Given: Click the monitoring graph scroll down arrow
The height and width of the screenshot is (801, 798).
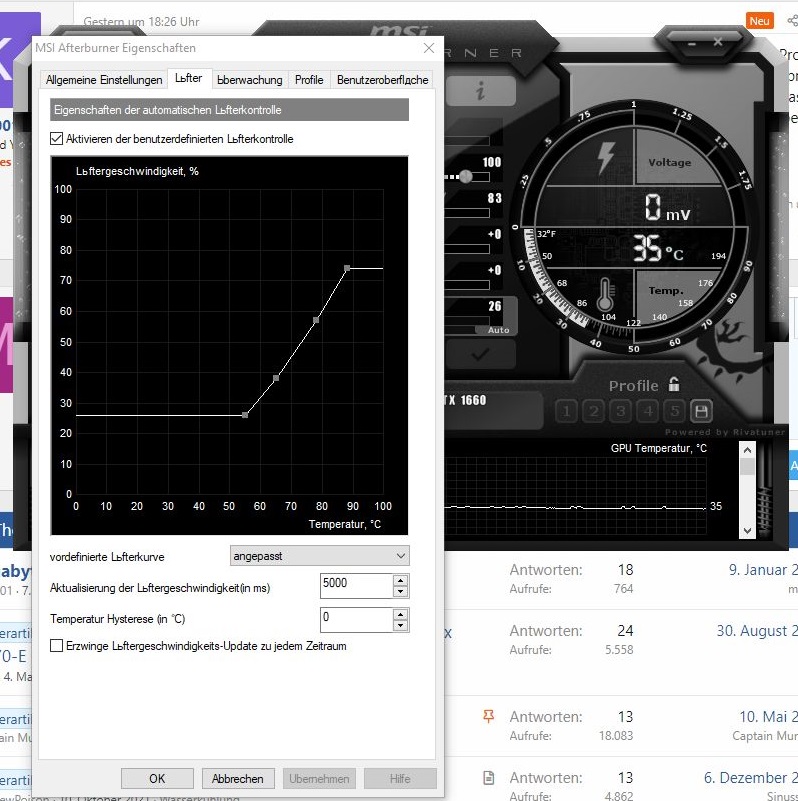Looking at the screenshot, I should (747, 530).
